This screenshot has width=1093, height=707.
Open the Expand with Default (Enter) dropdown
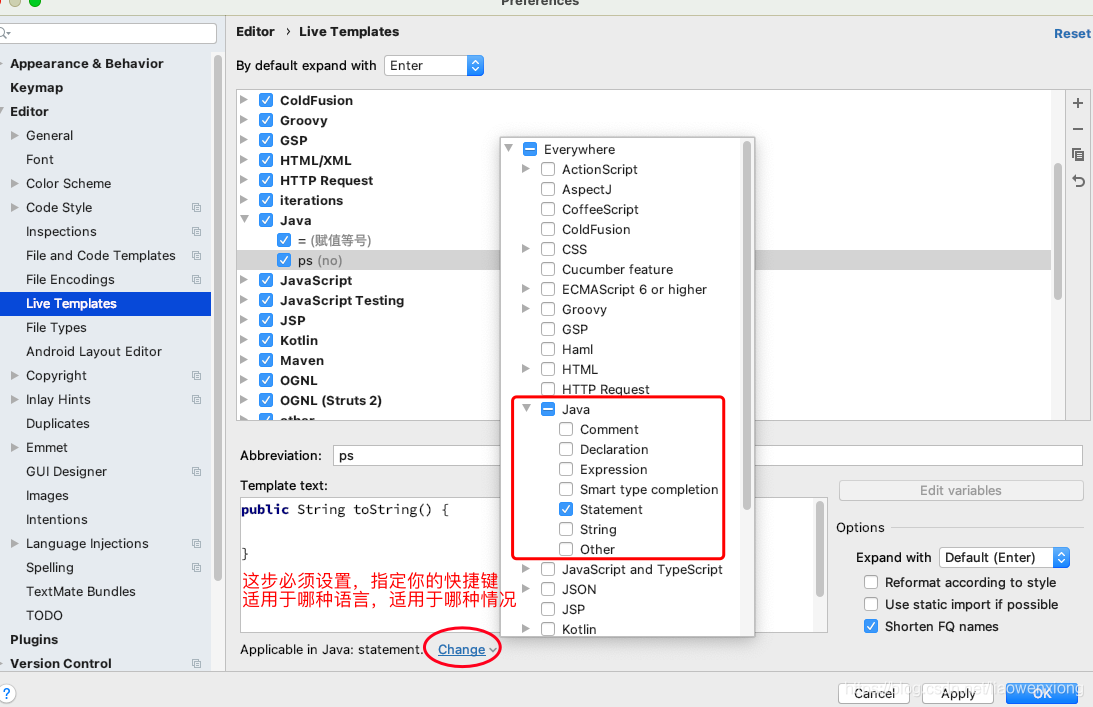tap(1004, 558)
